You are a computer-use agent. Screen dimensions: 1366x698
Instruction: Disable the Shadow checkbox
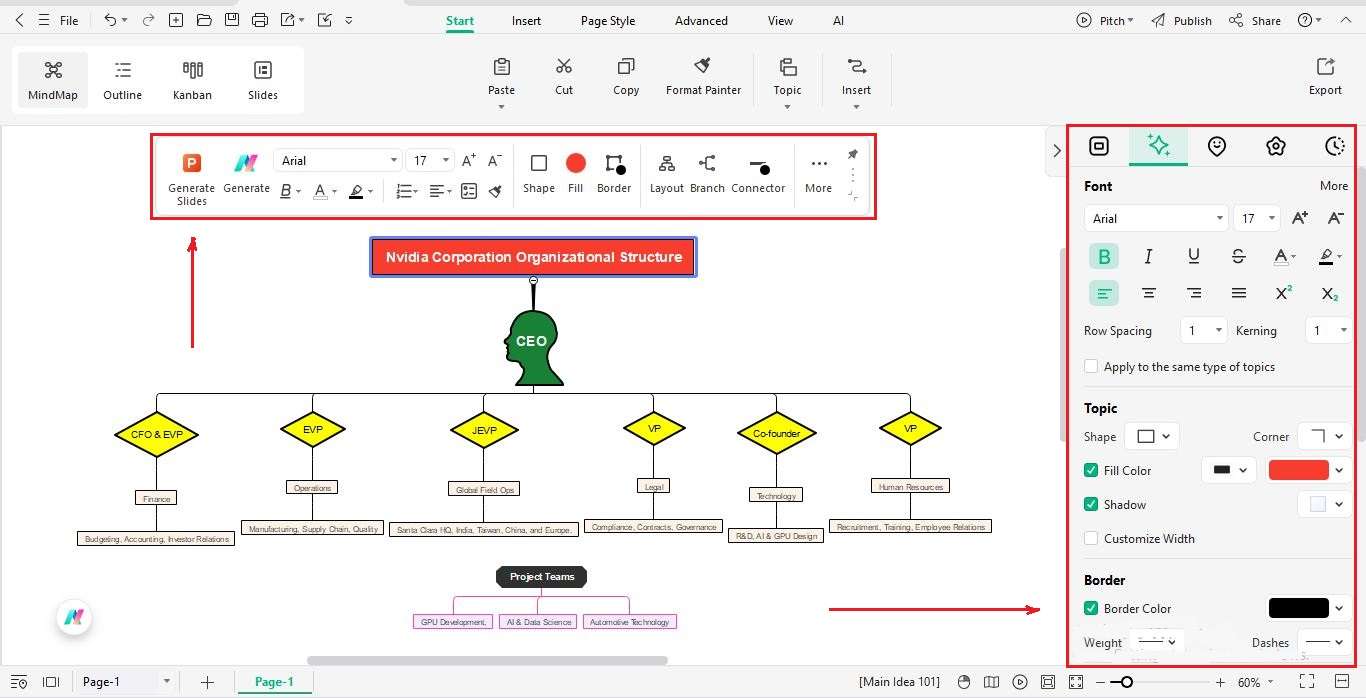[x=1091, y=504]
